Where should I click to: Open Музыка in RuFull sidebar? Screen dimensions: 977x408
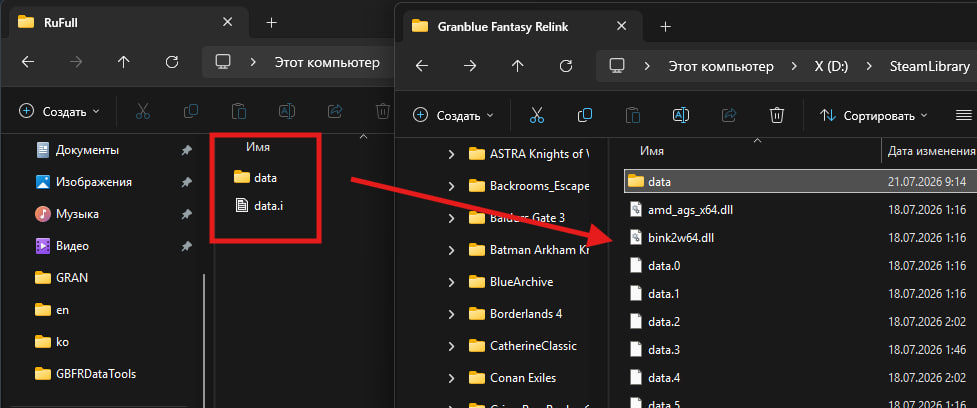(x=77, y=214)
